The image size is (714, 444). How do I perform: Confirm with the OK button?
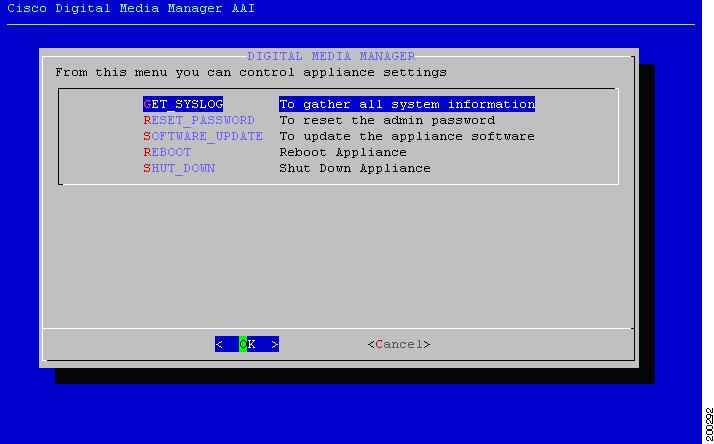[247, 344]
